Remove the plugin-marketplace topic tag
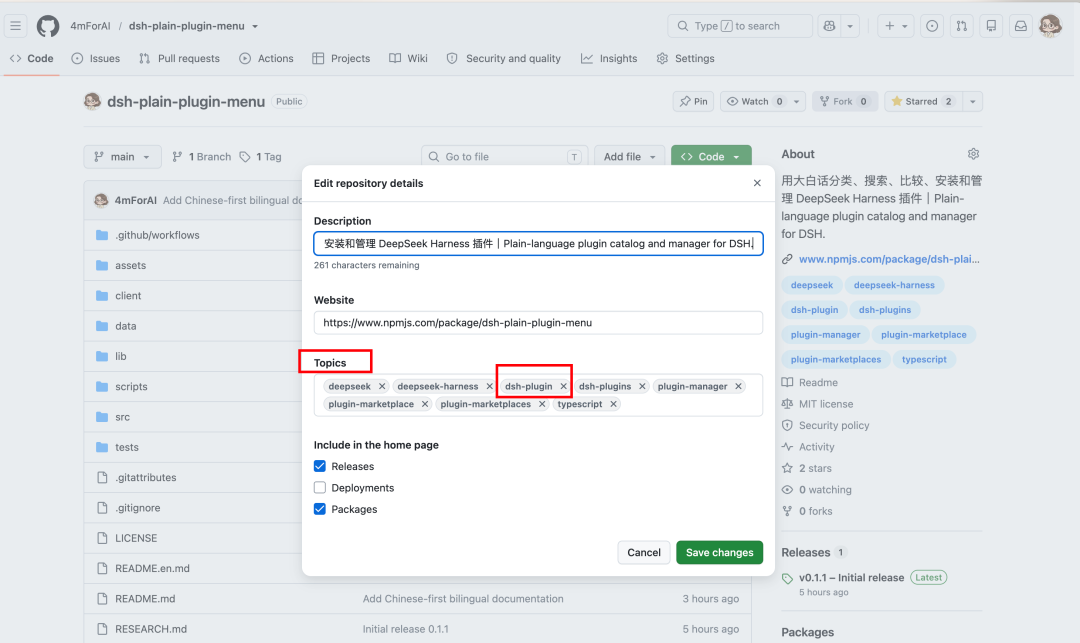This screenshot has width=1080, height=643. coord(425,404)
